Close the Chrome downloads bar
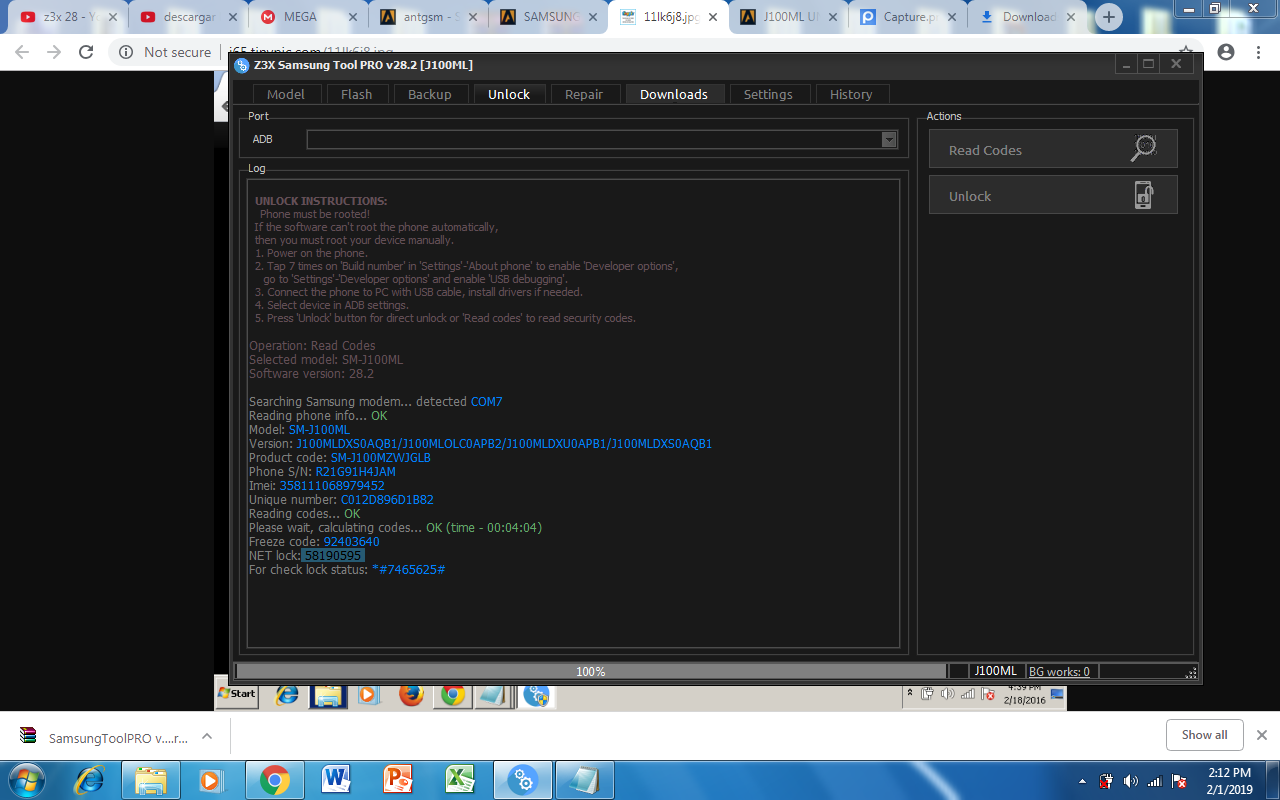1280x800 pixels. pyautogui.click(x=1262, y=735)
